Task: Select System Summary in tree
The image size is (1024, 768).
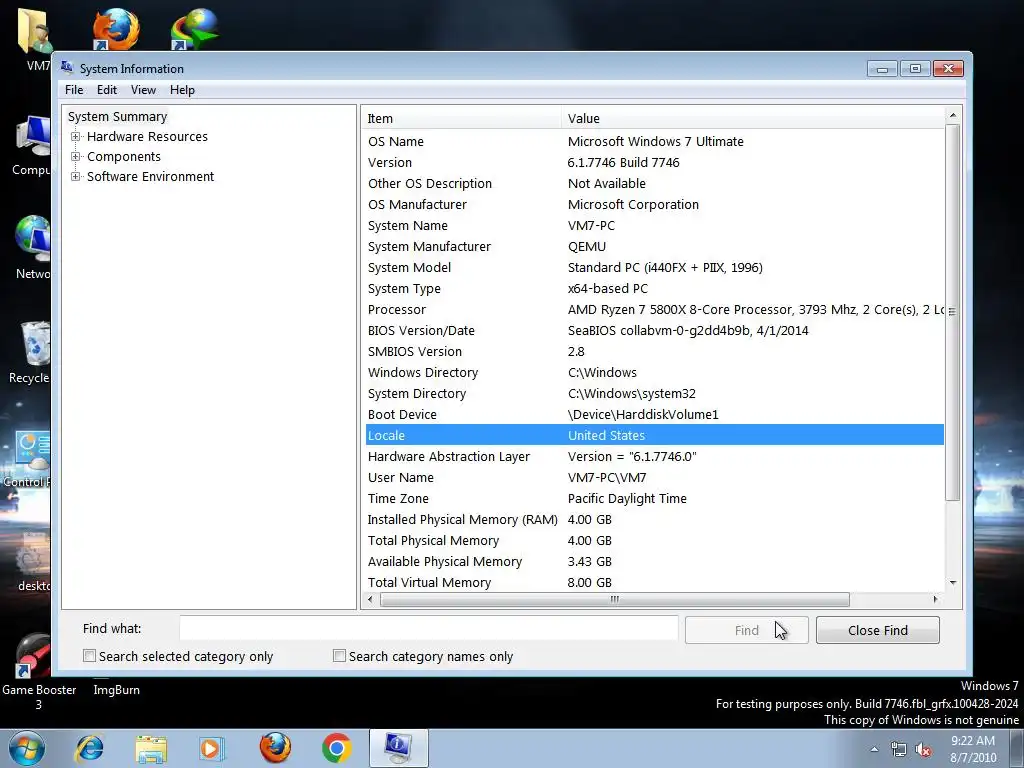Action: click(118, 116)
